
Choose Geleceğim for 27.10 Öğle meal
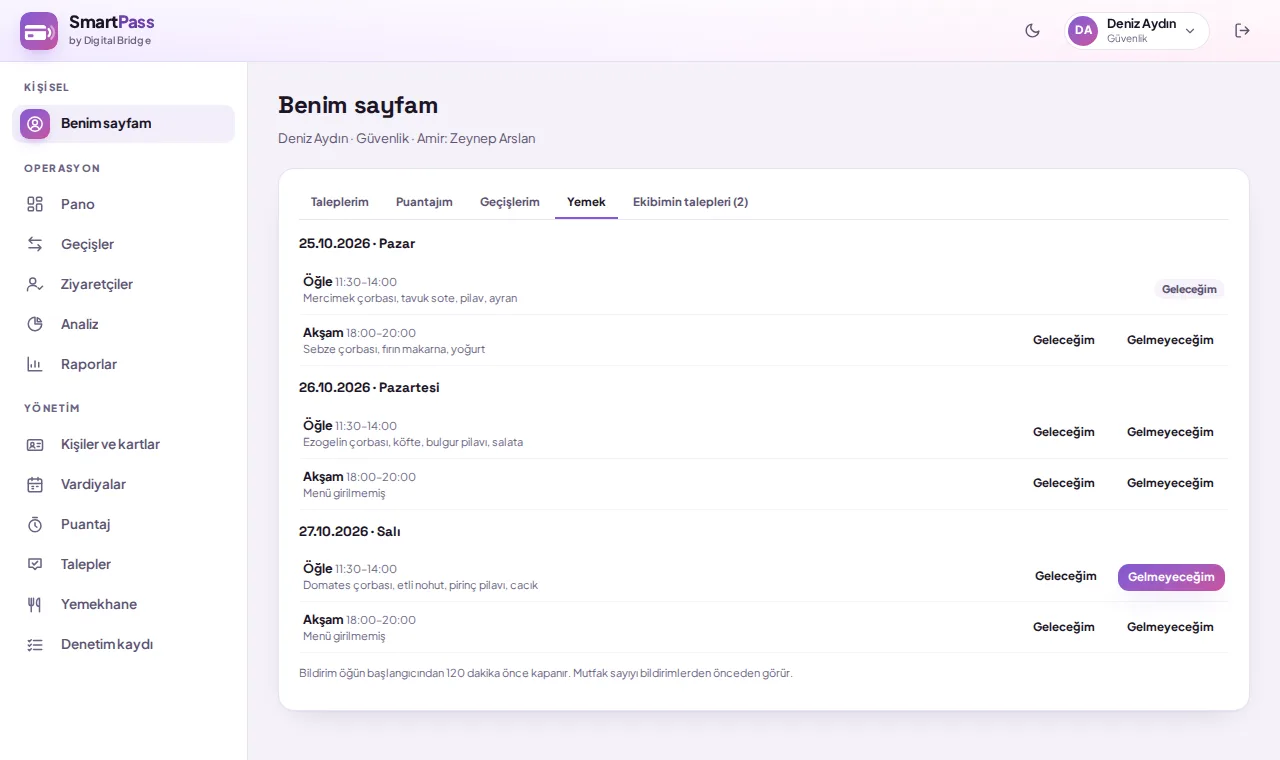point(1066,576)
